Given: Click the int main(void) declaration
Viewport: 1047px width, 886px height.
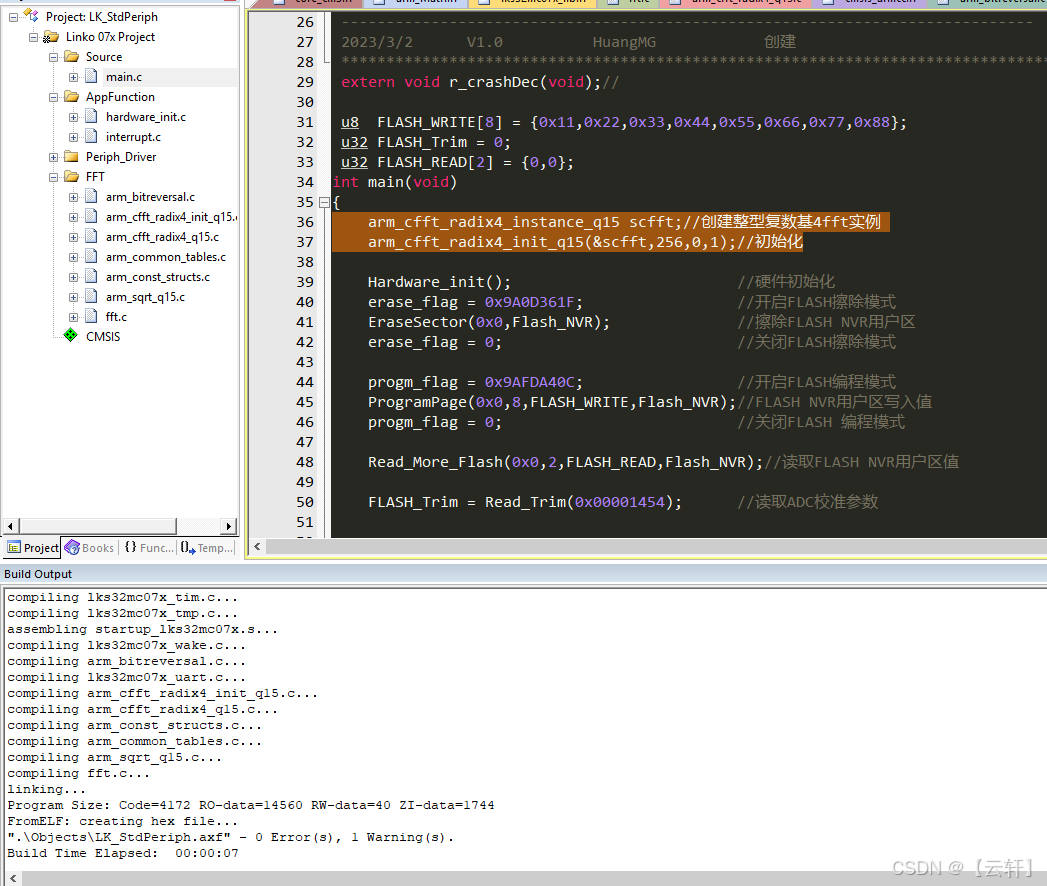Looking at the screenshot, I should tap(395, 182).
